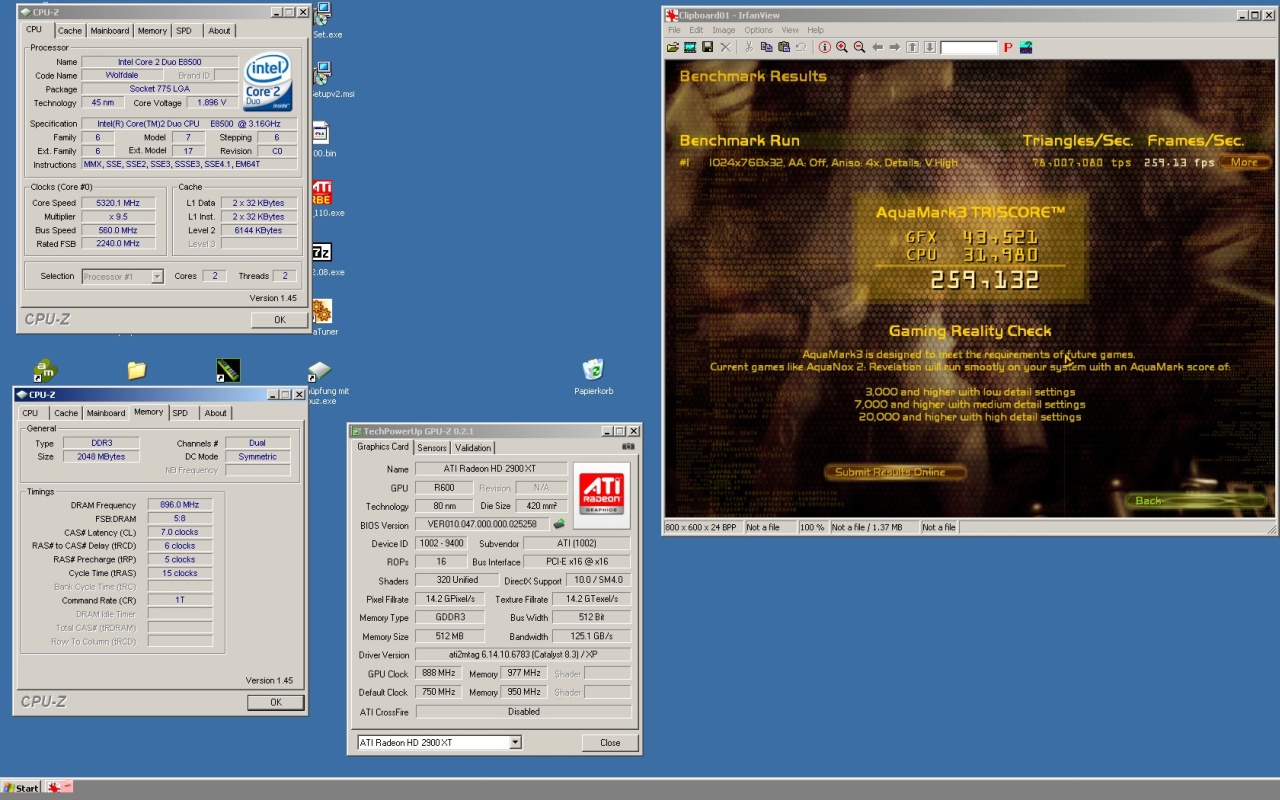The width and height of the screenshot is (1280, 800).
Task: Open the red P properties icon
Action: pyautogui.click(x=1008, y=47)
